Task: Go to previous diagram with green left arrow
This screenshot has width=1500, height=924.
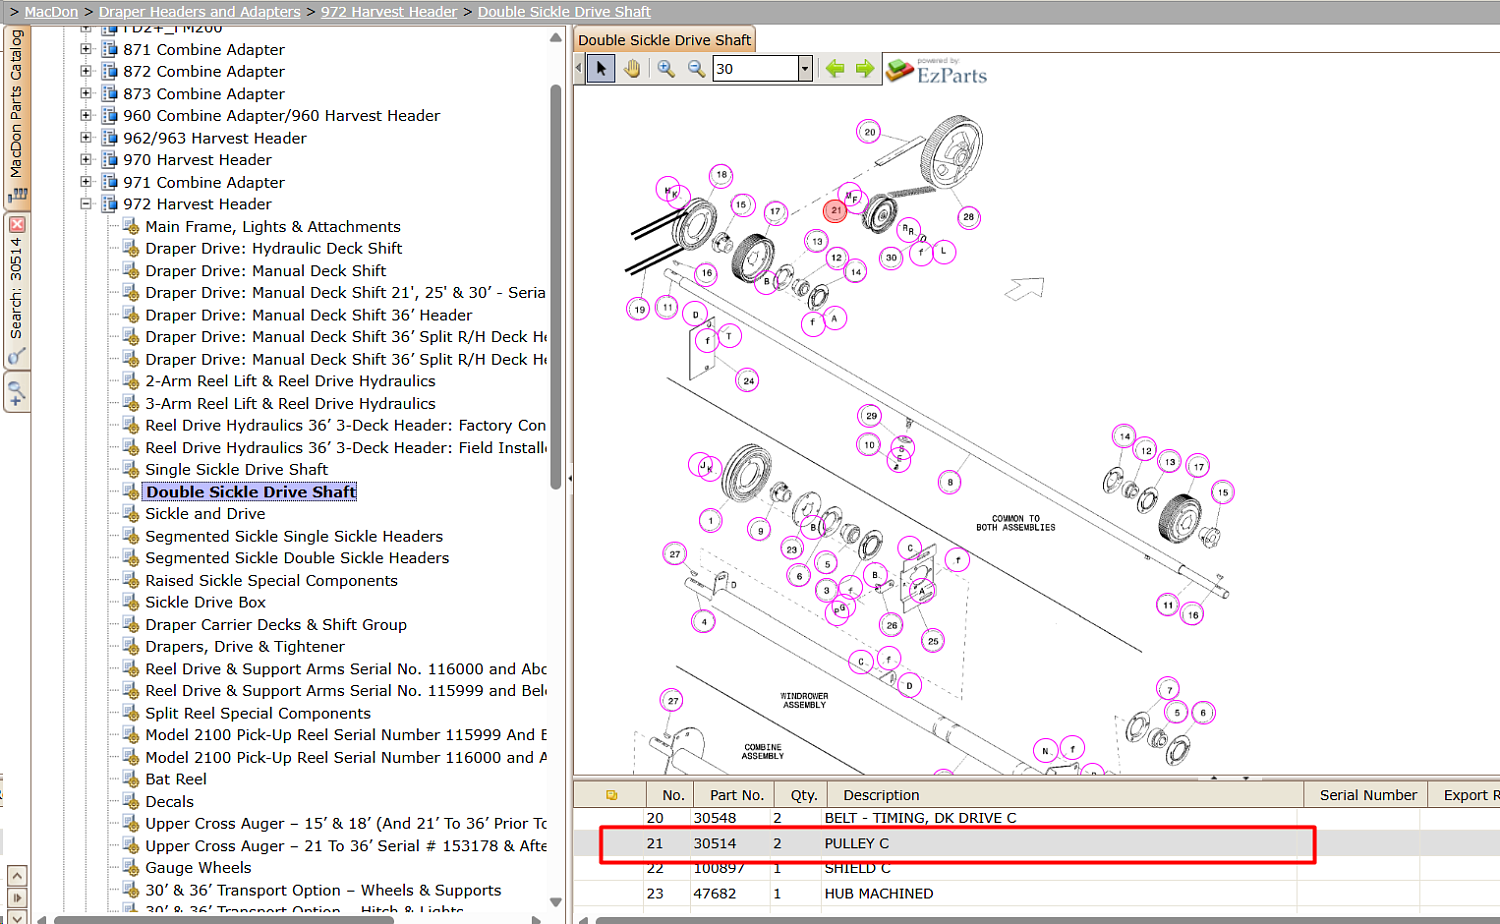Action: [x=835, y=68]
